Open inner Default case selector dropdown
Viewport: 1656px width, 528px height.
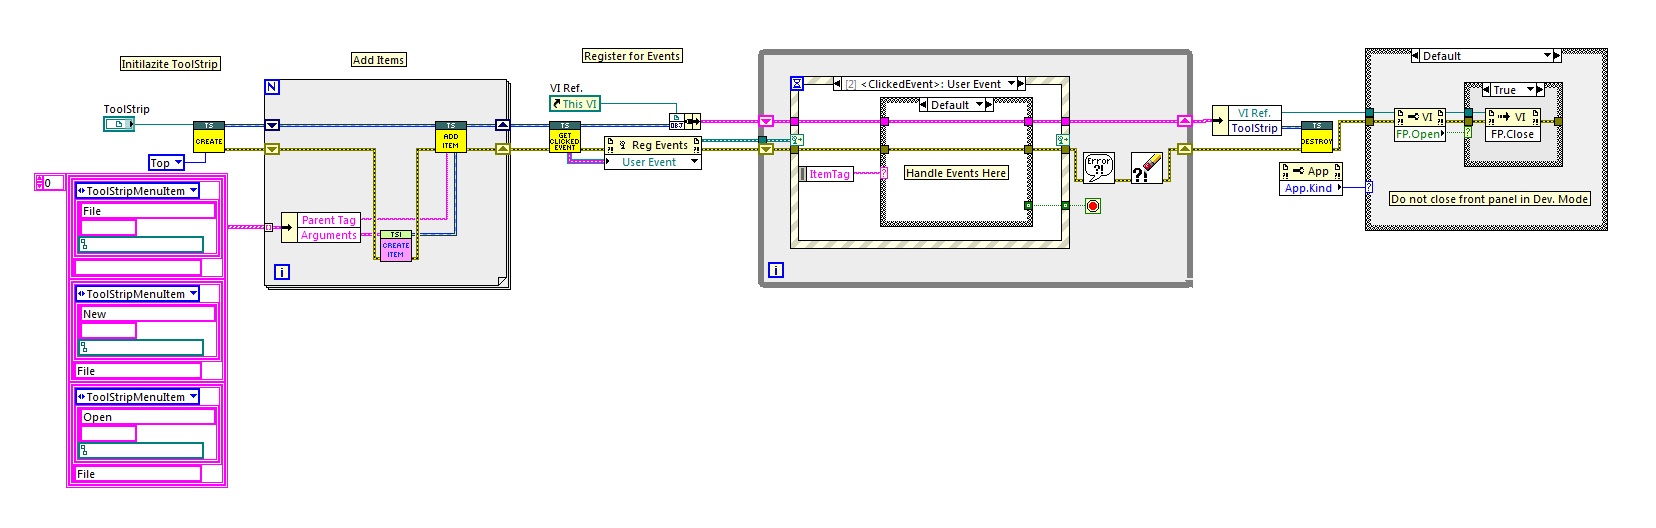[x=980, y=105]
